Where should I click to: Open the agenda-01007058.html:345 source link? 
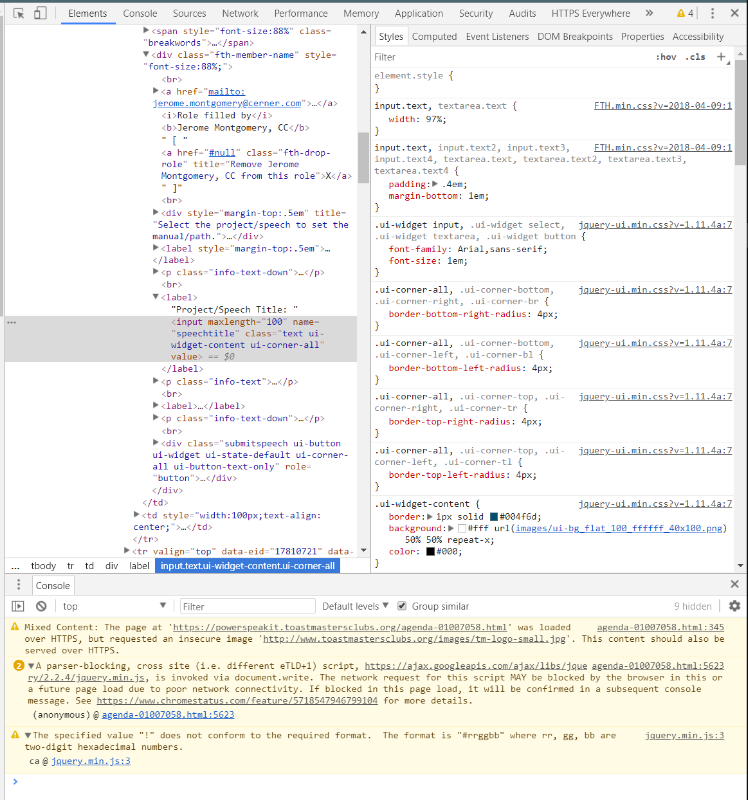pyautogui.click(x=660, y=627)
